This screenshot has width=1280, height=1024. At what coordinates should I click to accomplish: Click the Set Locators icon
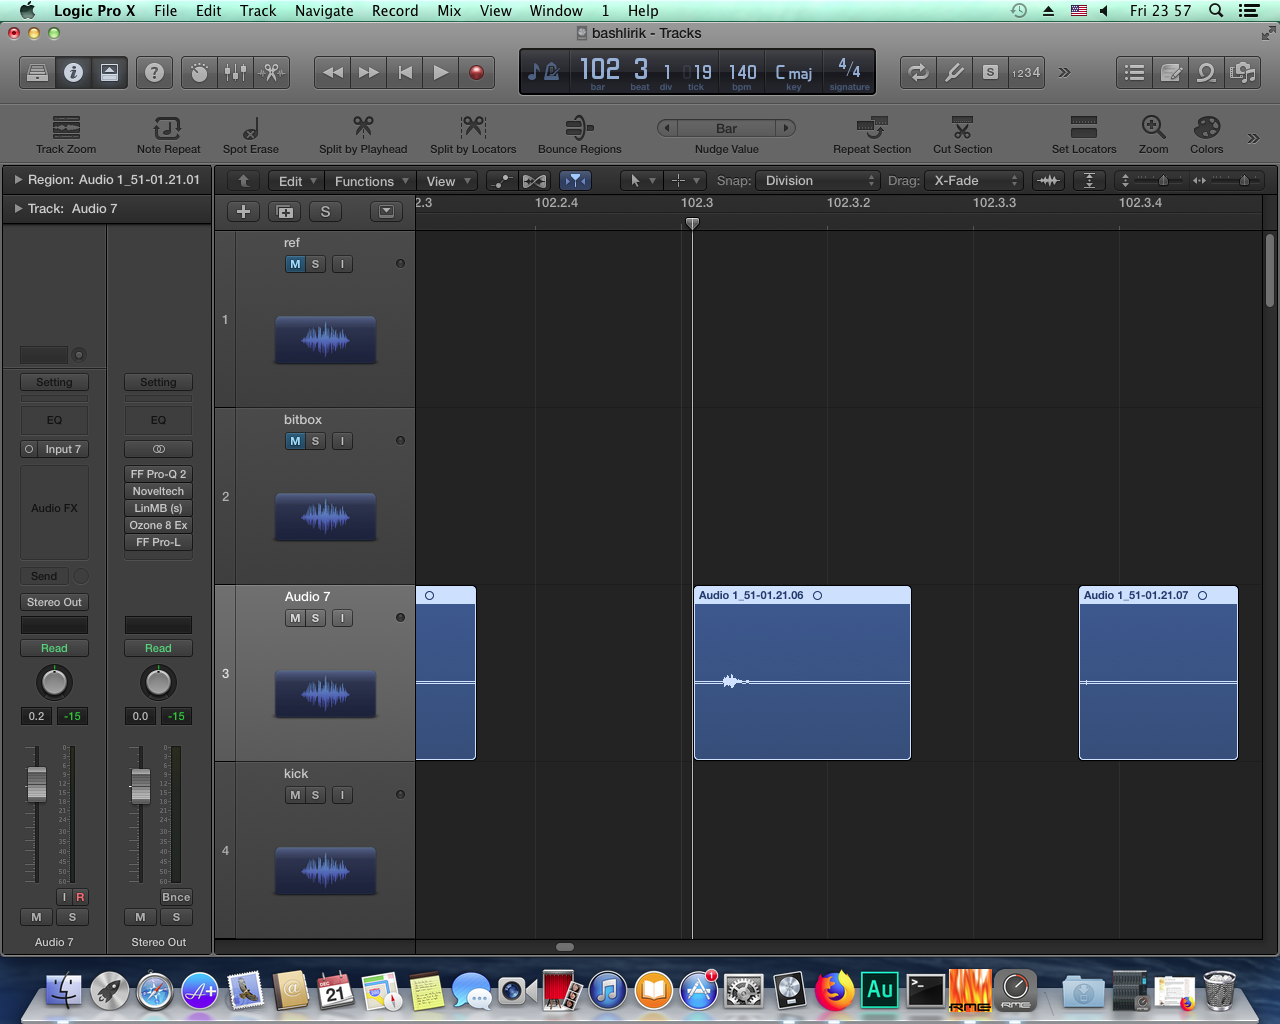click(x=1083, y=127)
